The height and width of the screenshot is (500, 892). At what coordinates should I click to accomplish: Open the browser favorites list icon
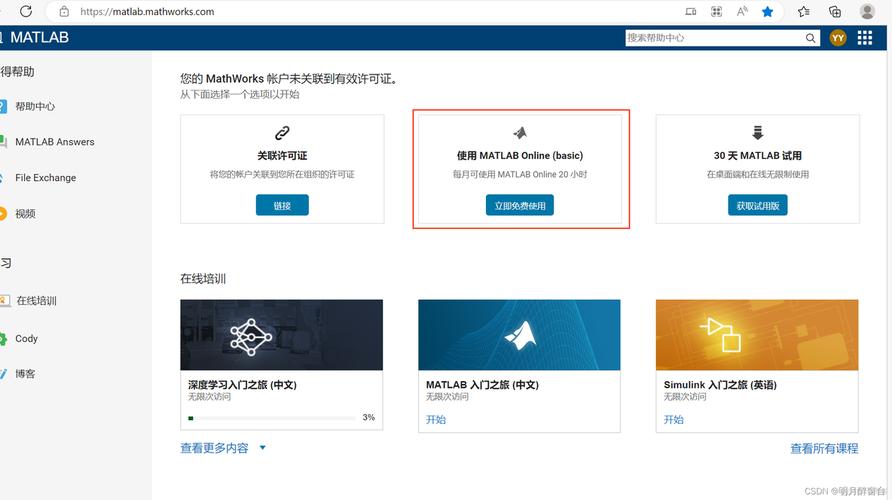[803, 11]
